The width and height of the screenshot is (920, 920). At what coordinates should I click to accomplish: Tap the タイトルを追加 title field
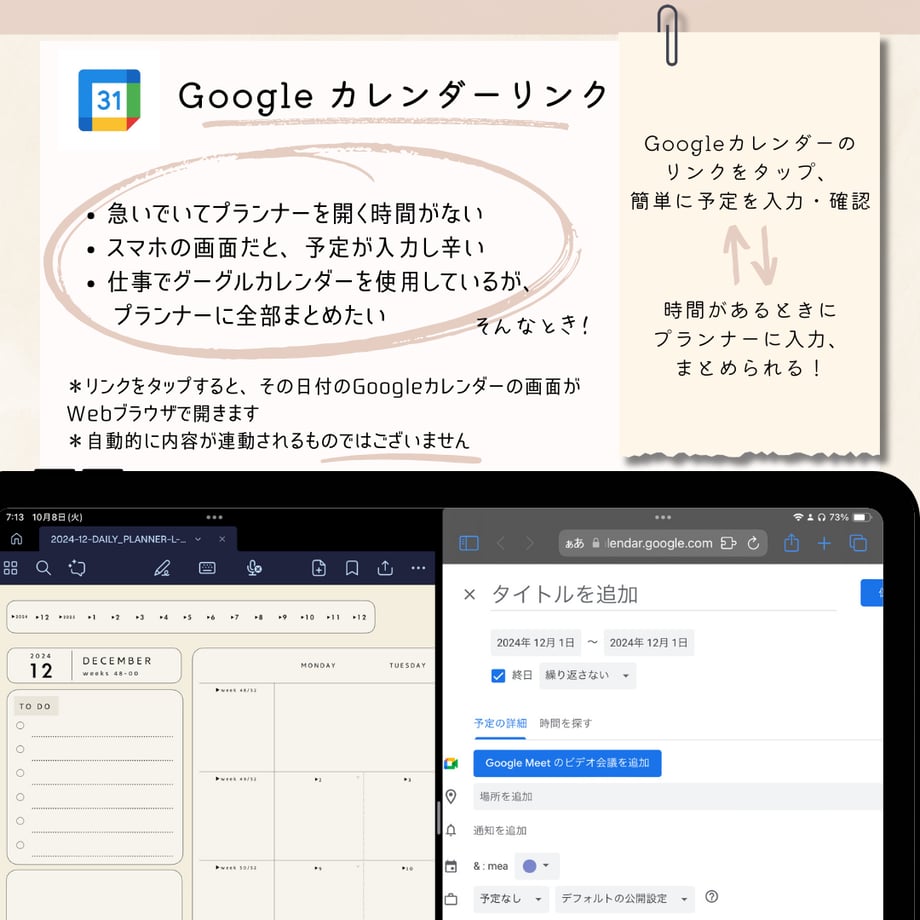point(663,595)
